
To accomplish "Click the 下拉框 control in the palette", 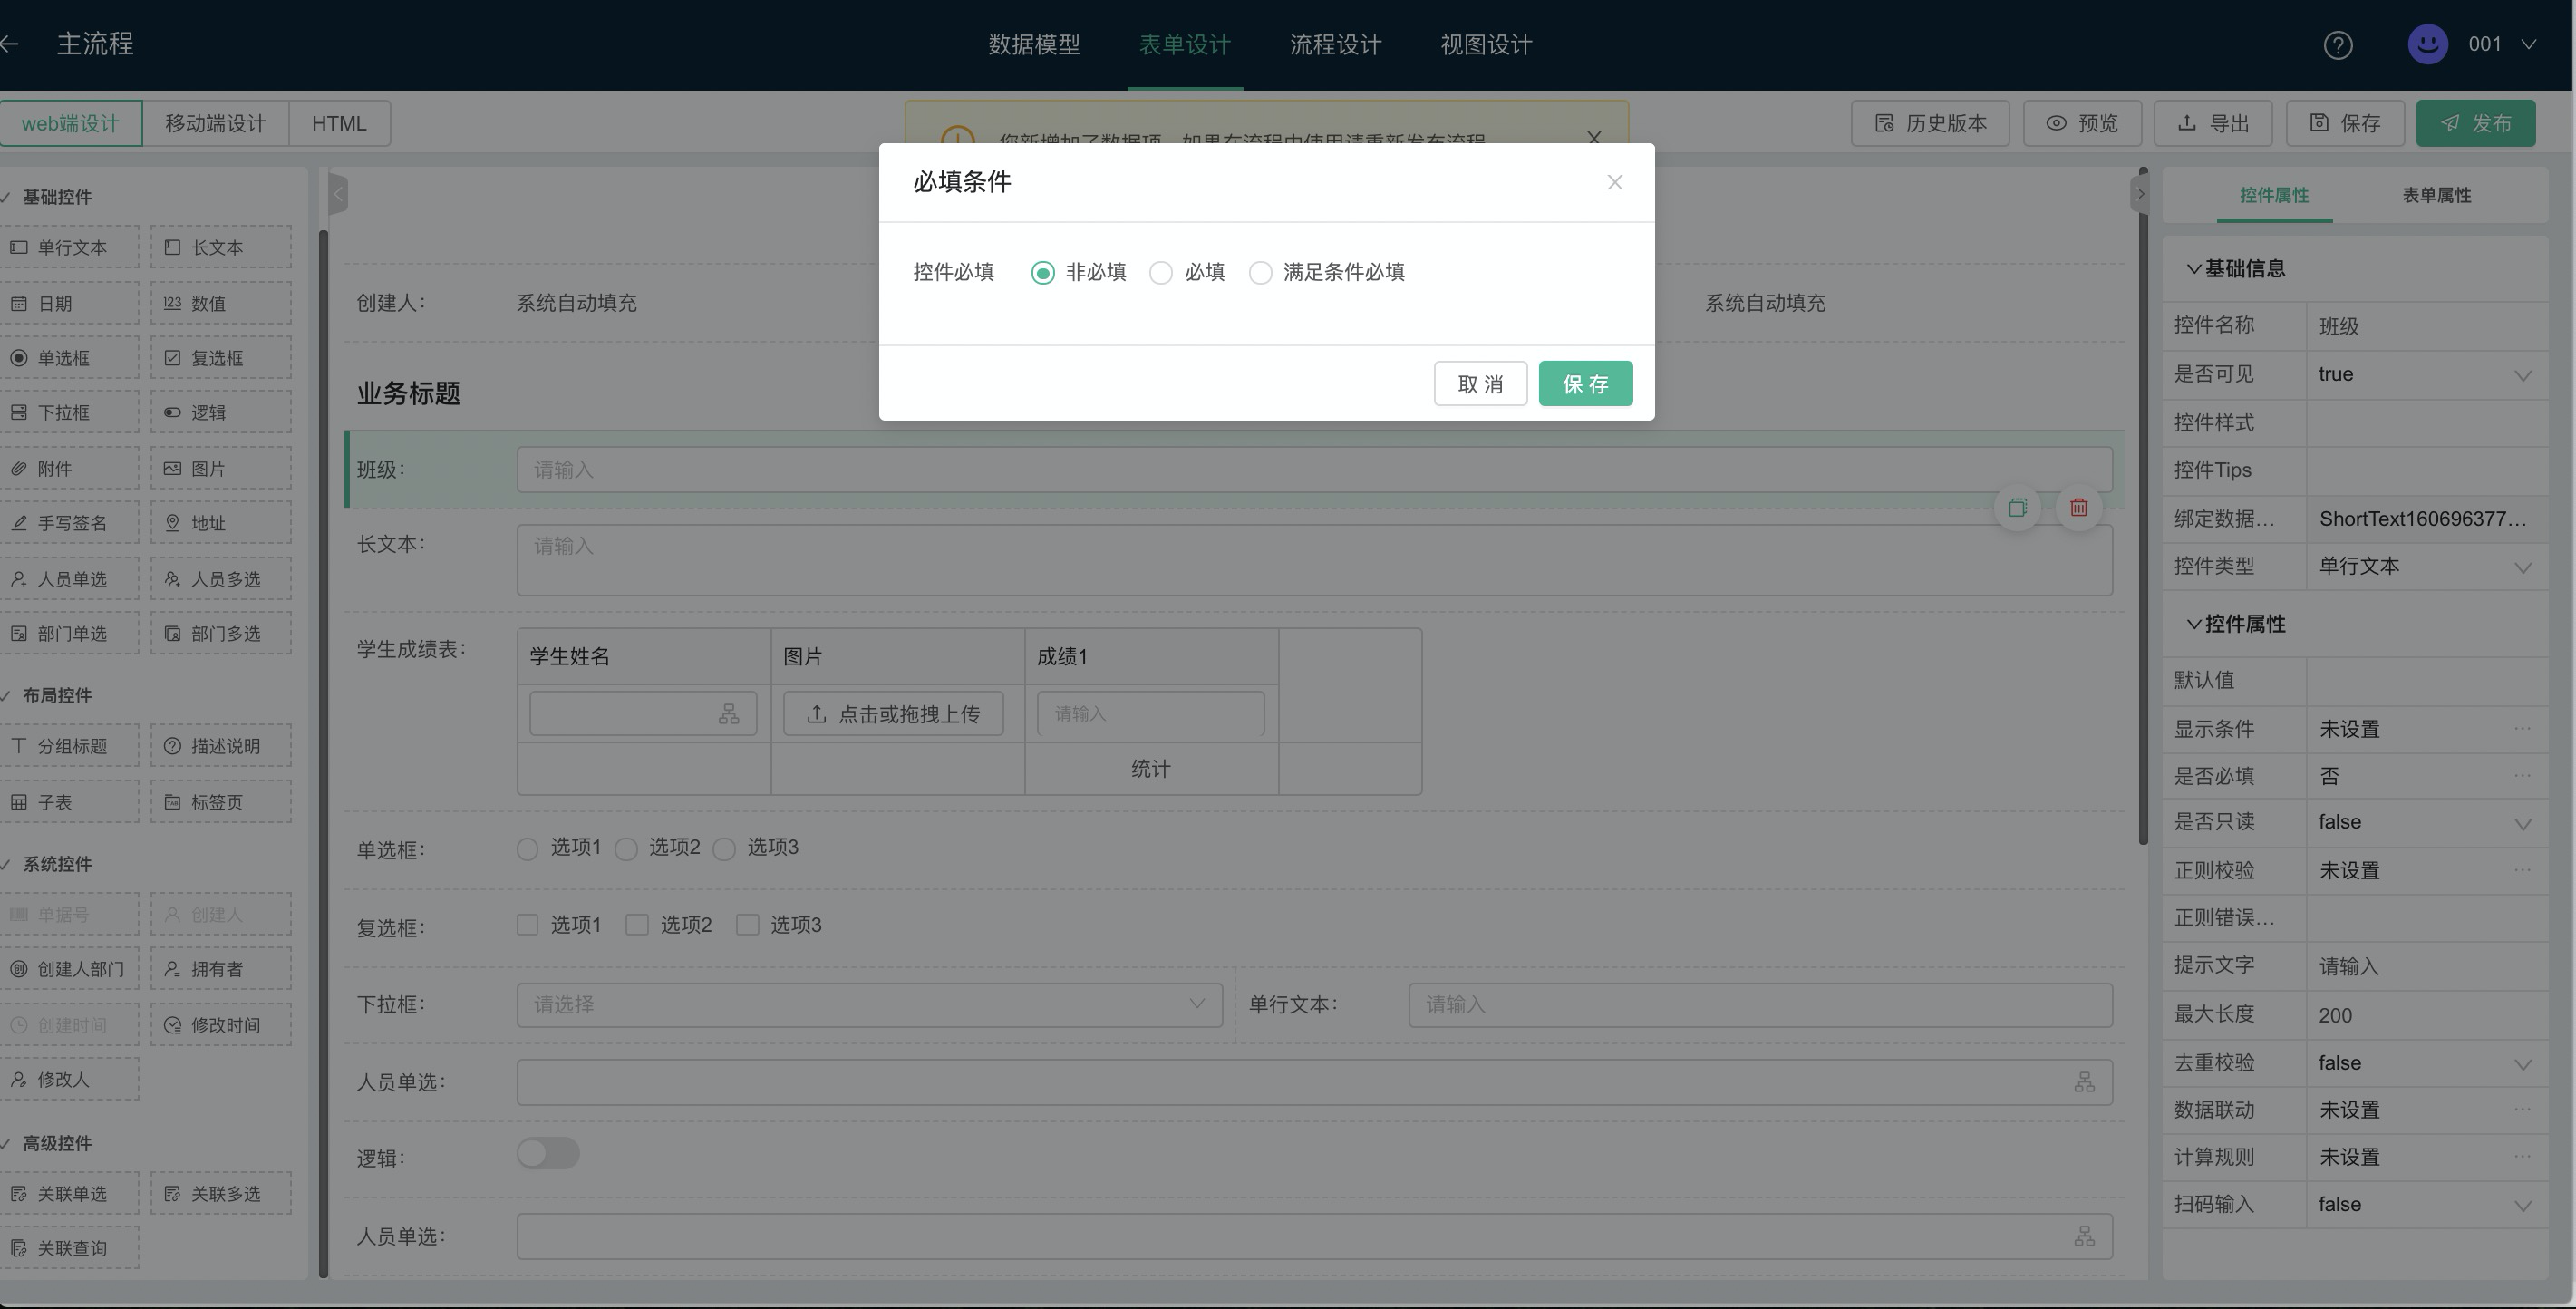I will (x=69, y=412).
